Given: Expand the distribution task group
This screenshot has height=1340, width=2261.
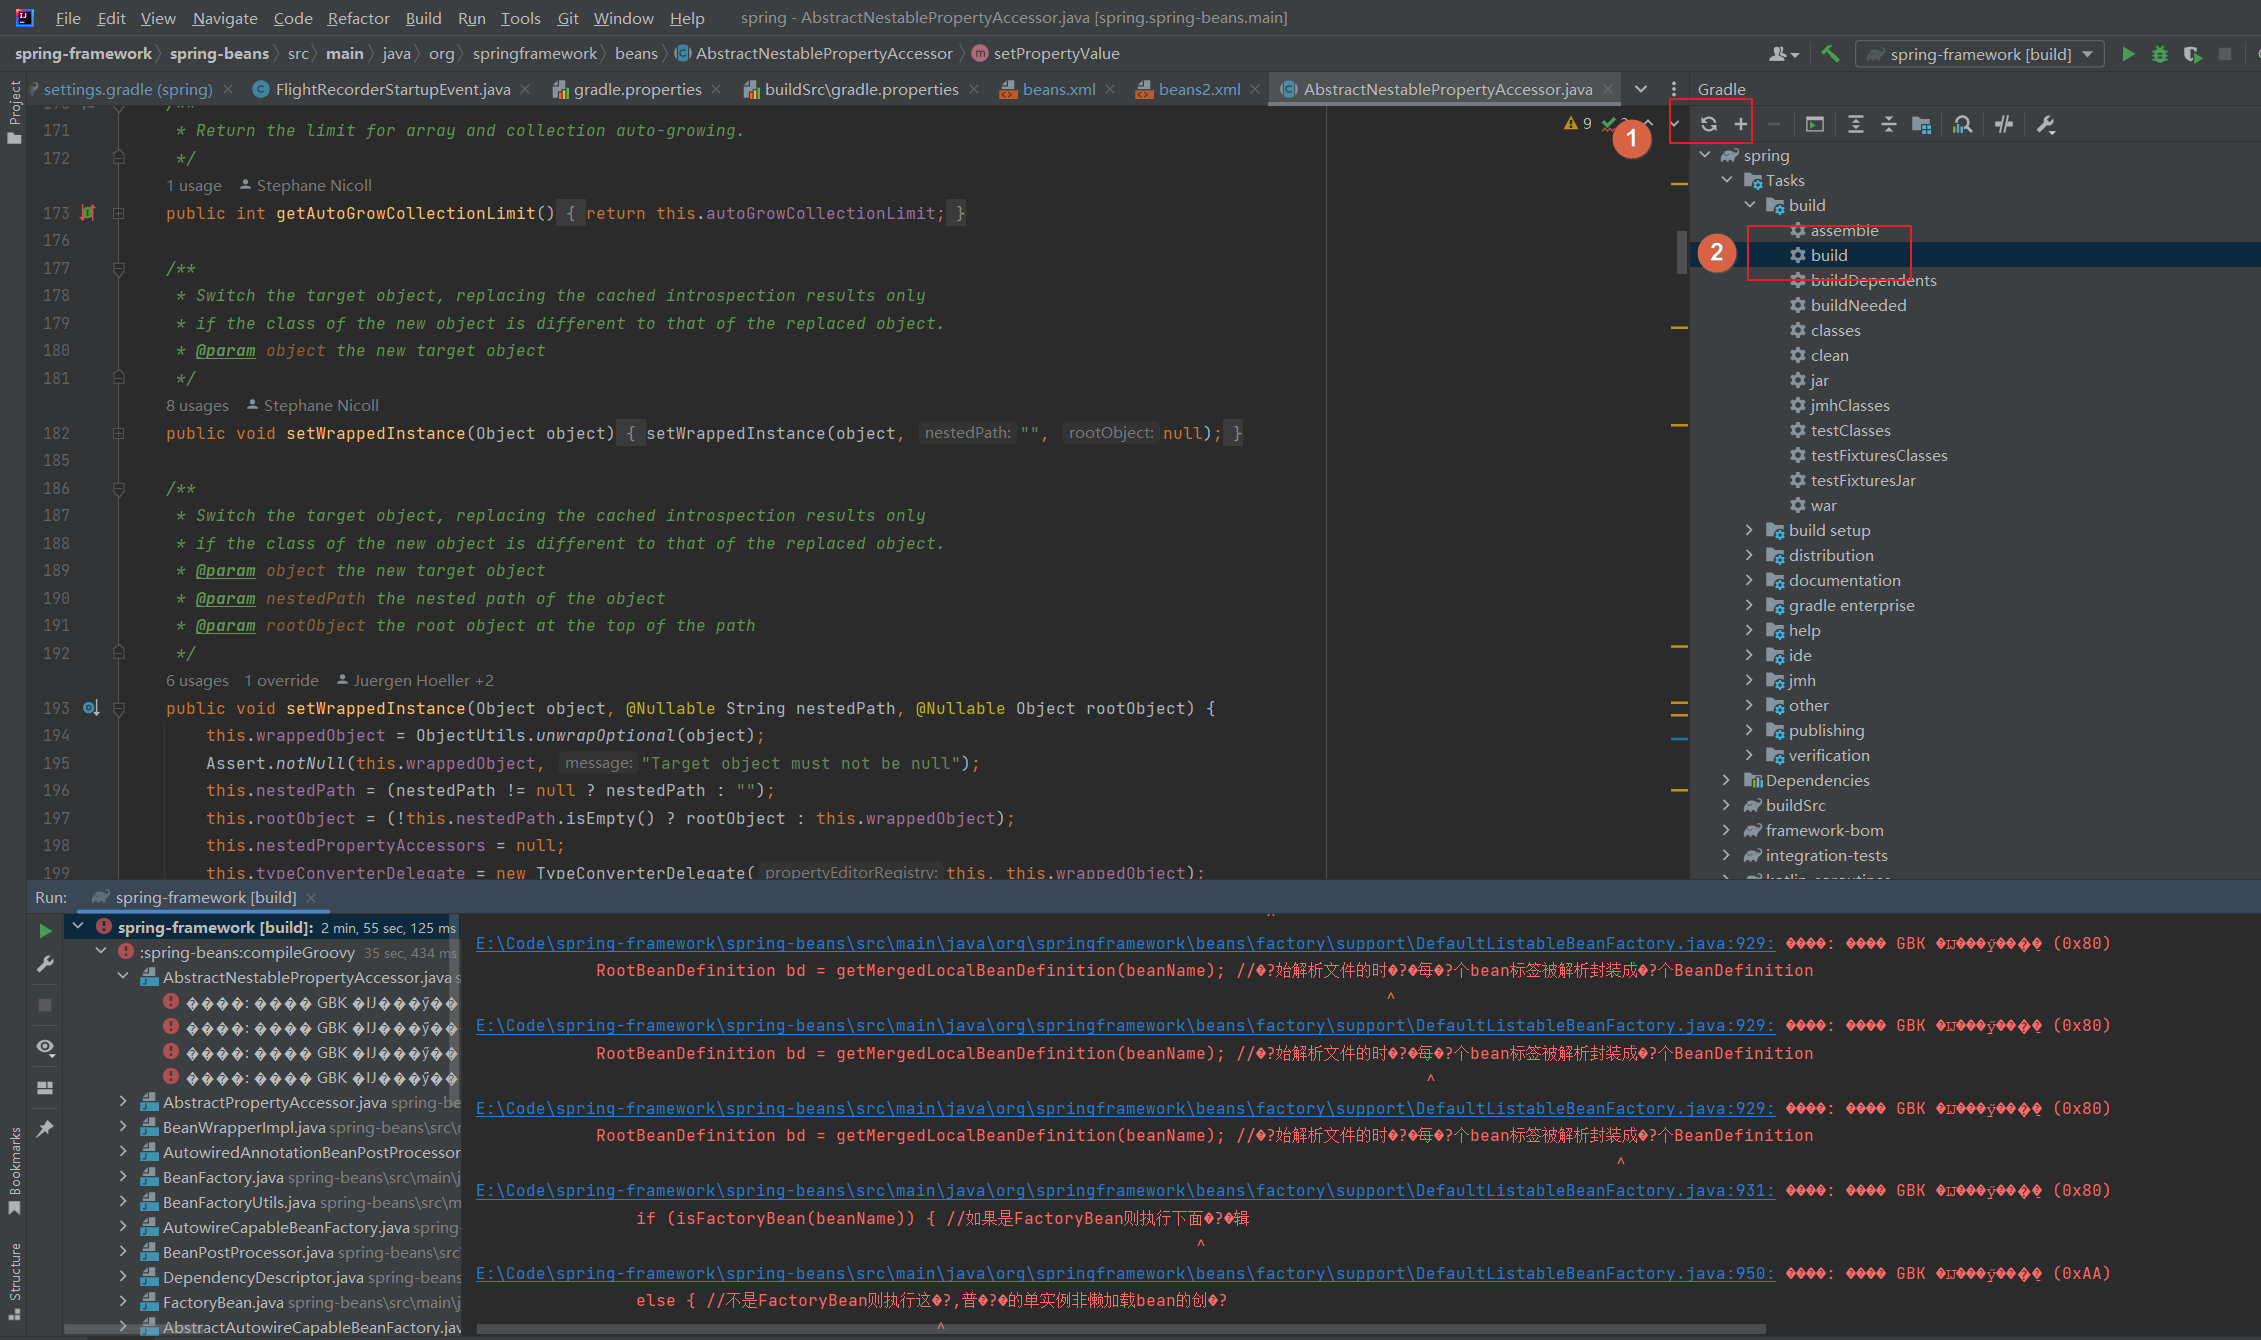Looking at the screenshot, I should tap(1749, 555).
